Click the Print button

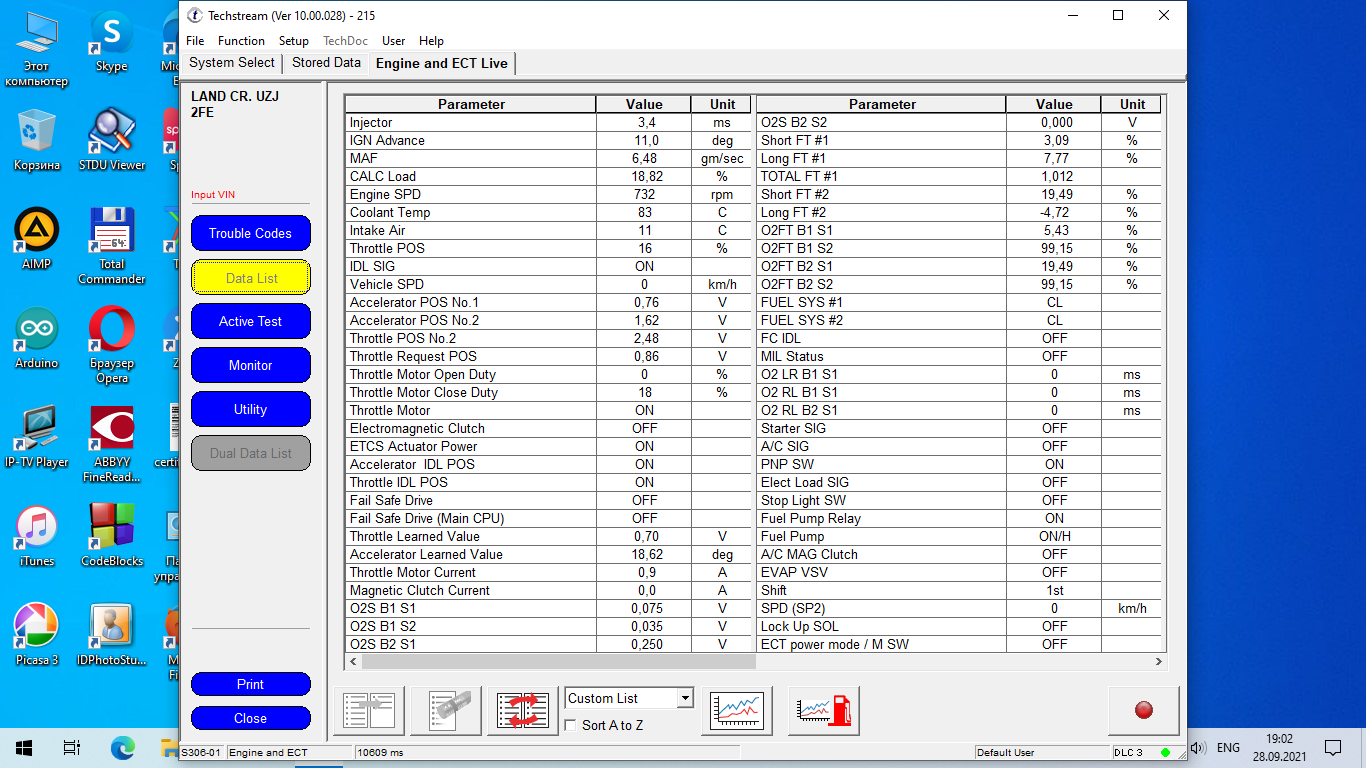[x=251, y=684]
